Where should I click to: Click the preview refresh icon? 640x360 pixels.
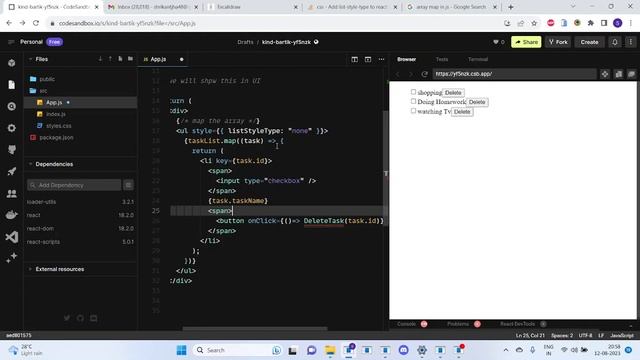[x=424, y=74]
